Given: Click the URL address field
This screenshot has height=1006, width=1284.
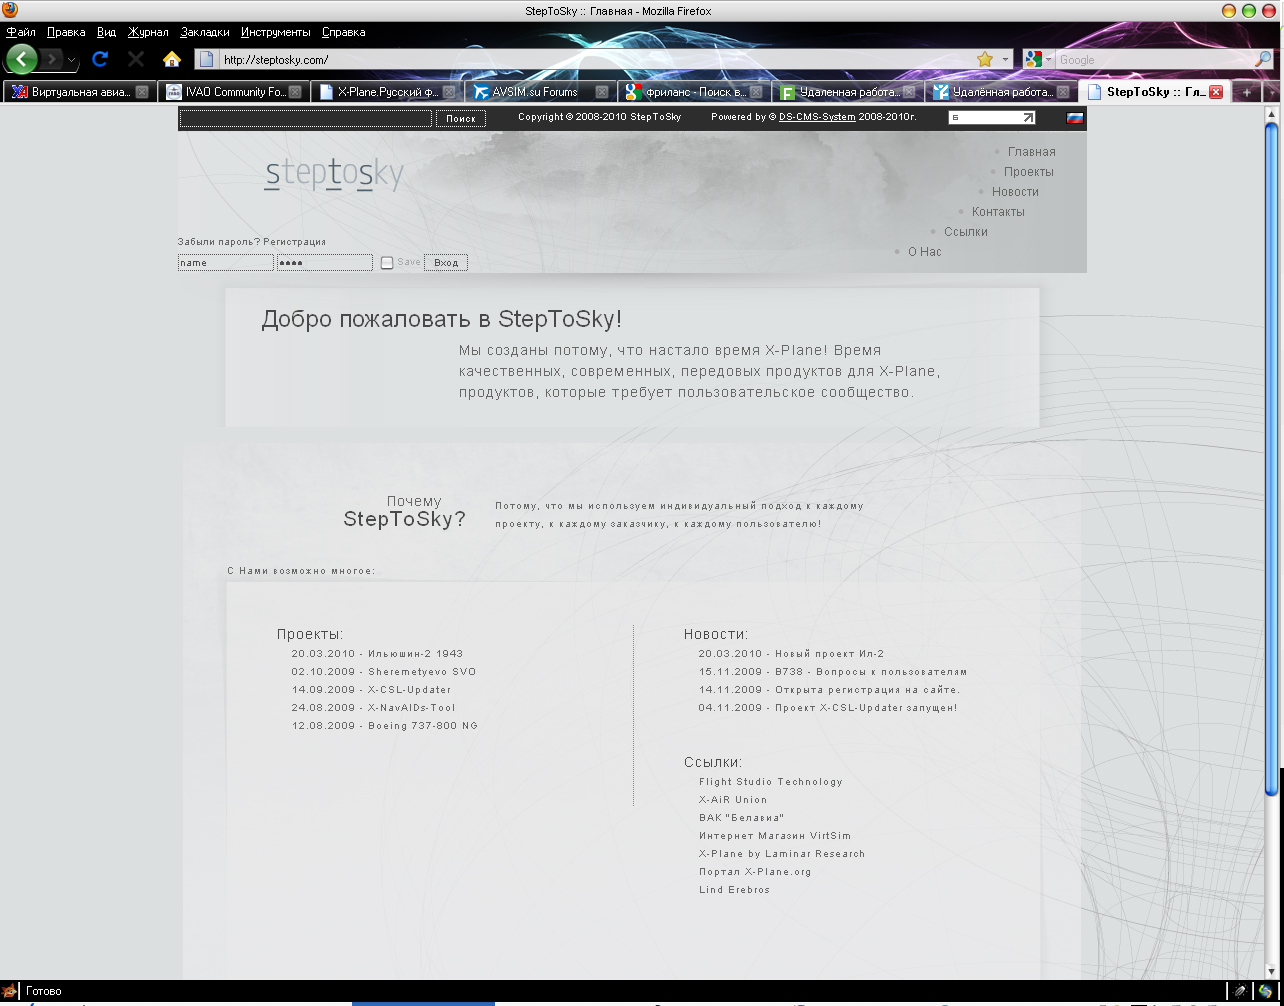Looking at the screenshot, I should pyautogui.click(x=596, y=59).
